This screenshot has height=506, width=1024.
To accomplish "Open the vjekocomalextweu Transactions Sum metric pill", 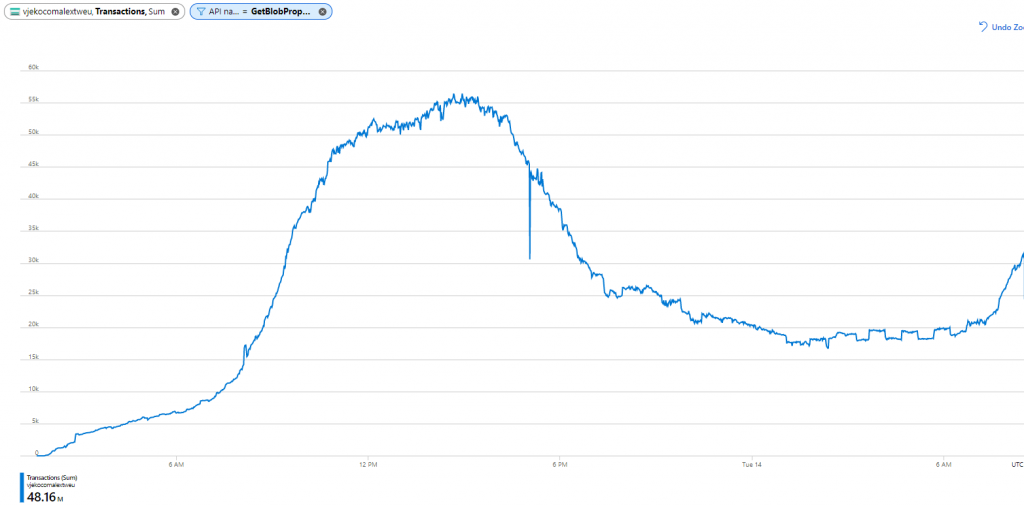I will click(x=94, y=12).
